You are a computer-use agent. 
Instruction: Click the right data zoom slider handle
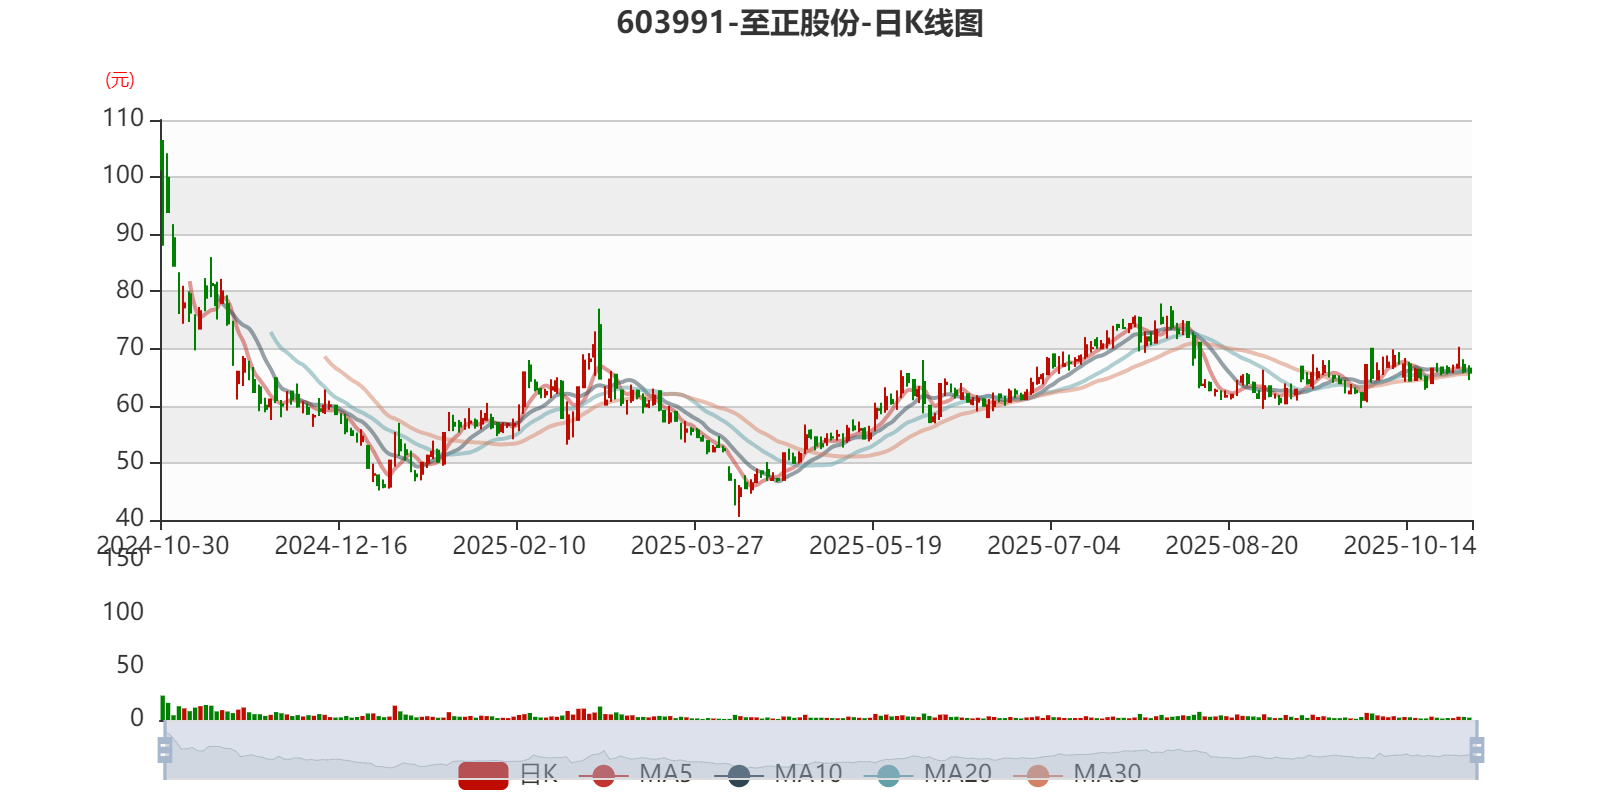click(x=1477, y=749)
